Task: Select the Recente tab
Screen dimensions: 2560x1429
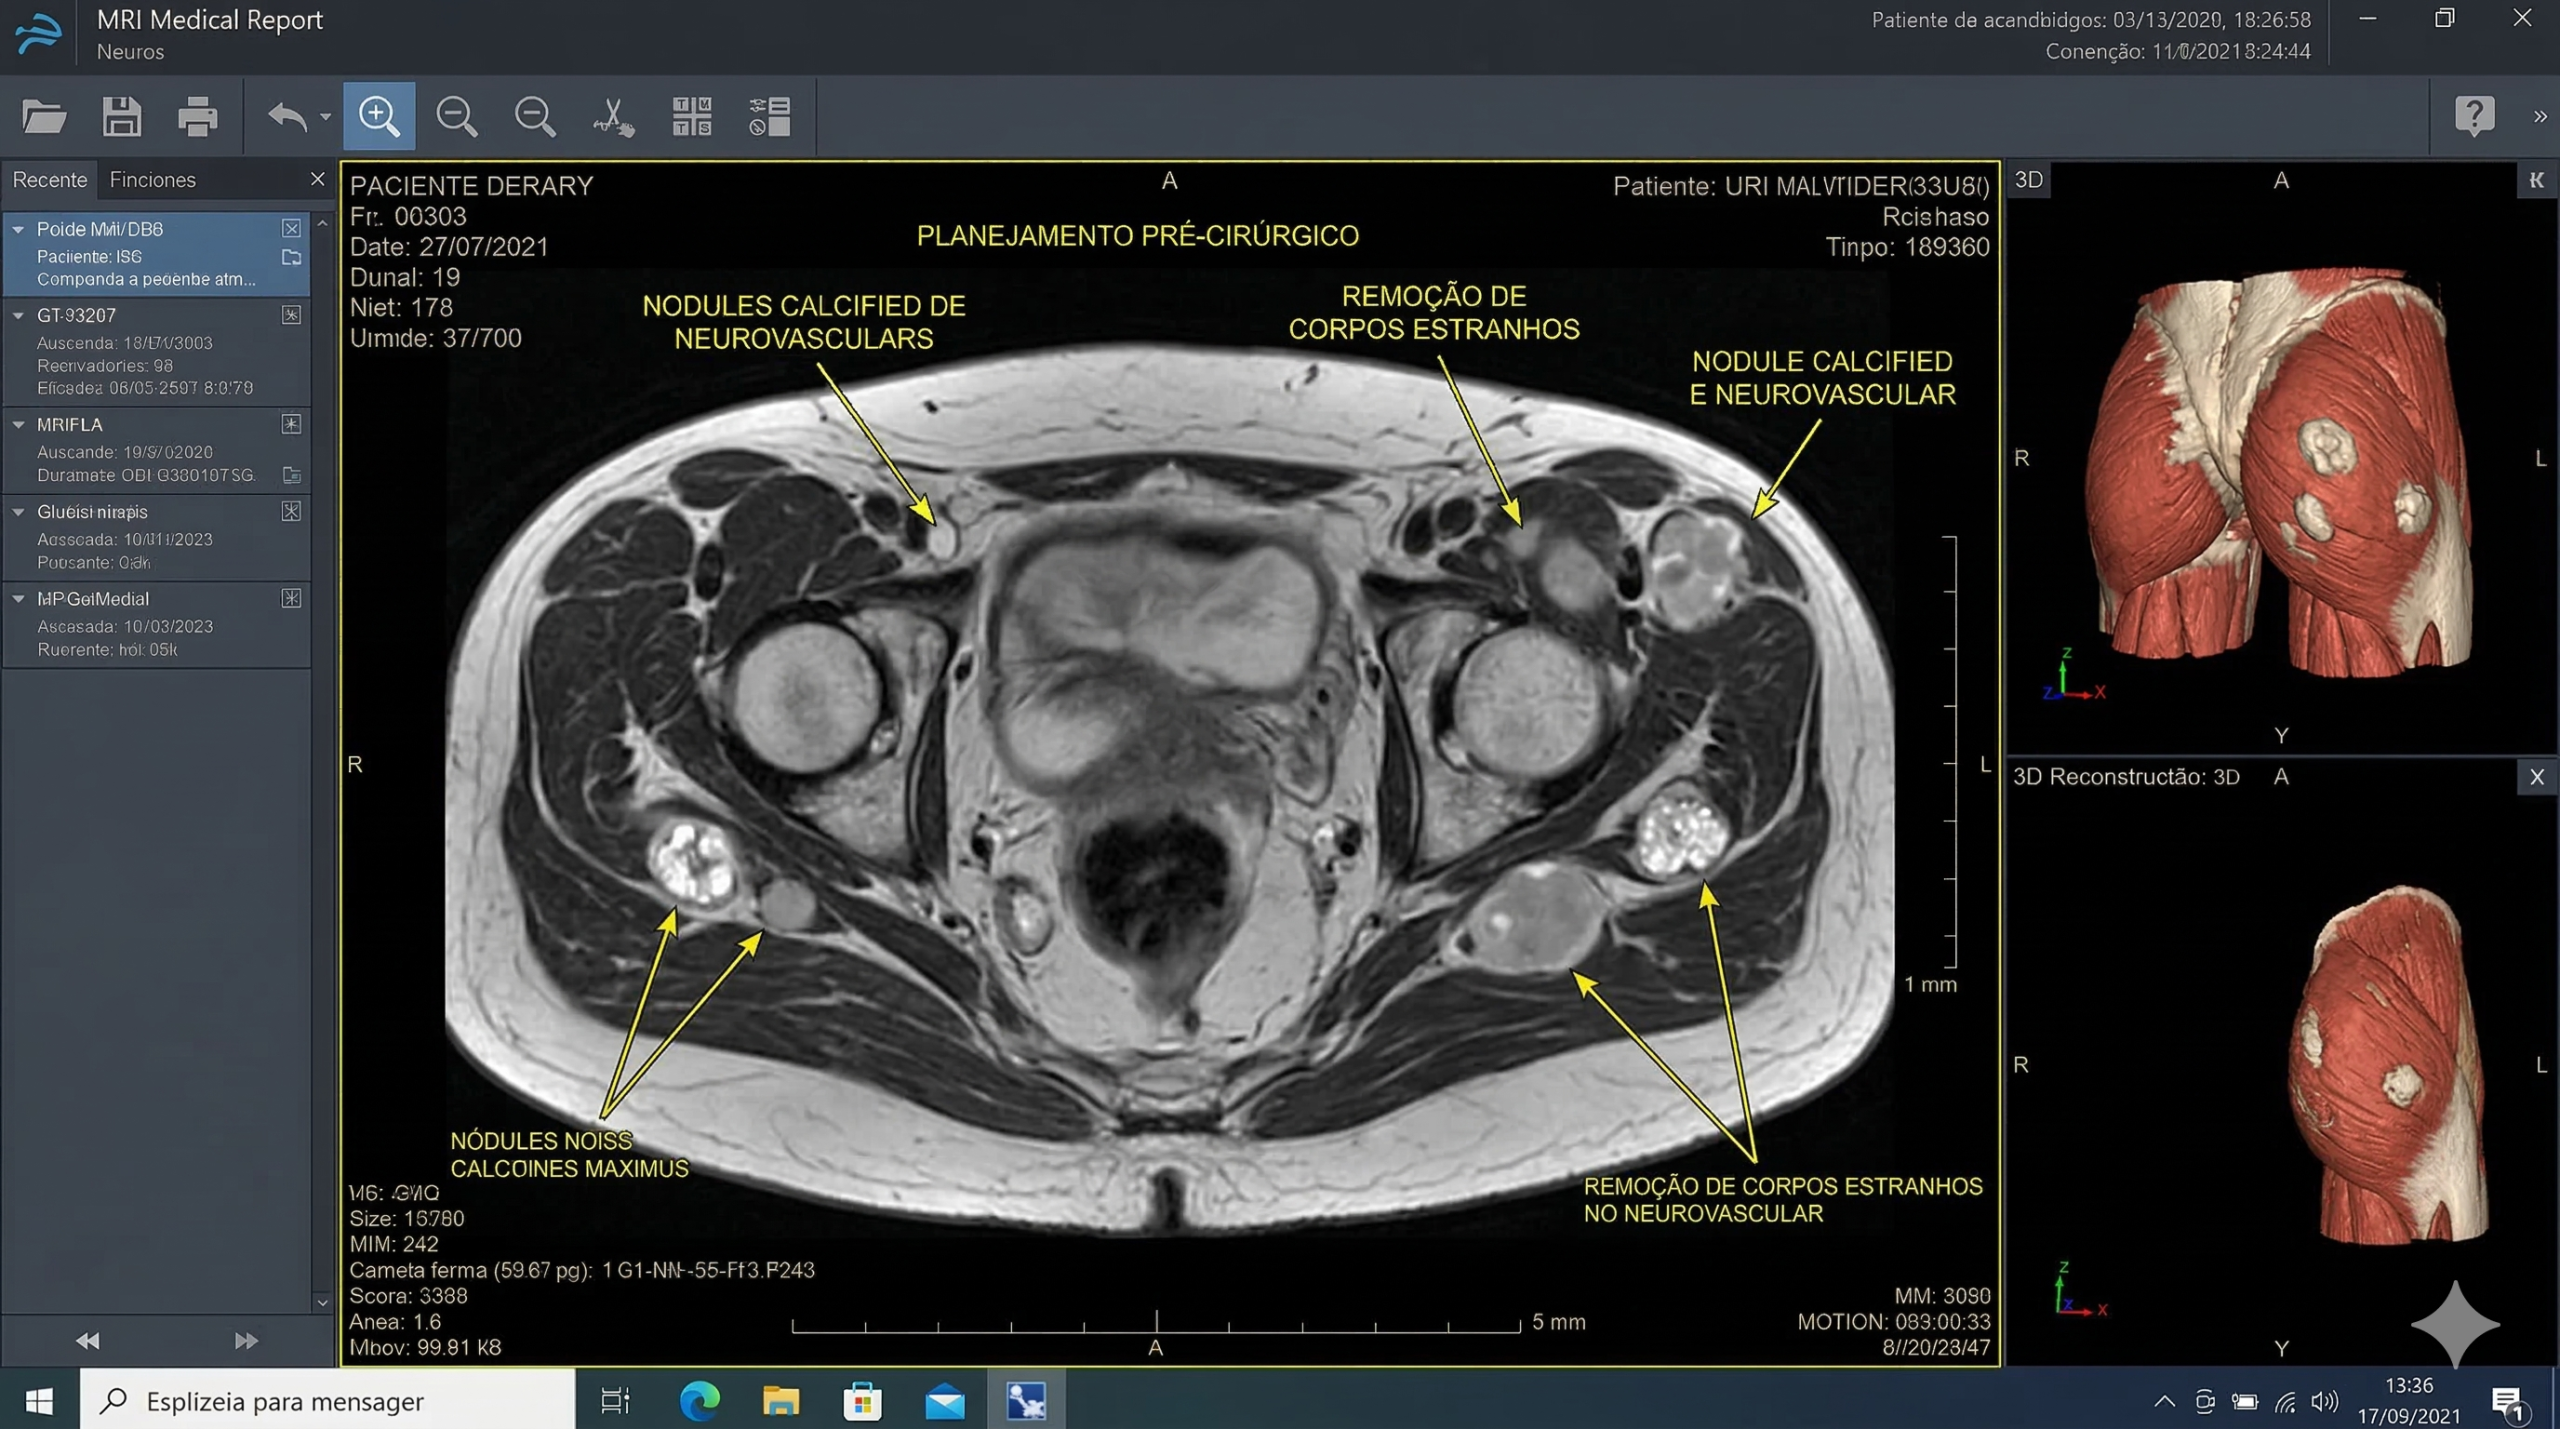Action: 50,180
